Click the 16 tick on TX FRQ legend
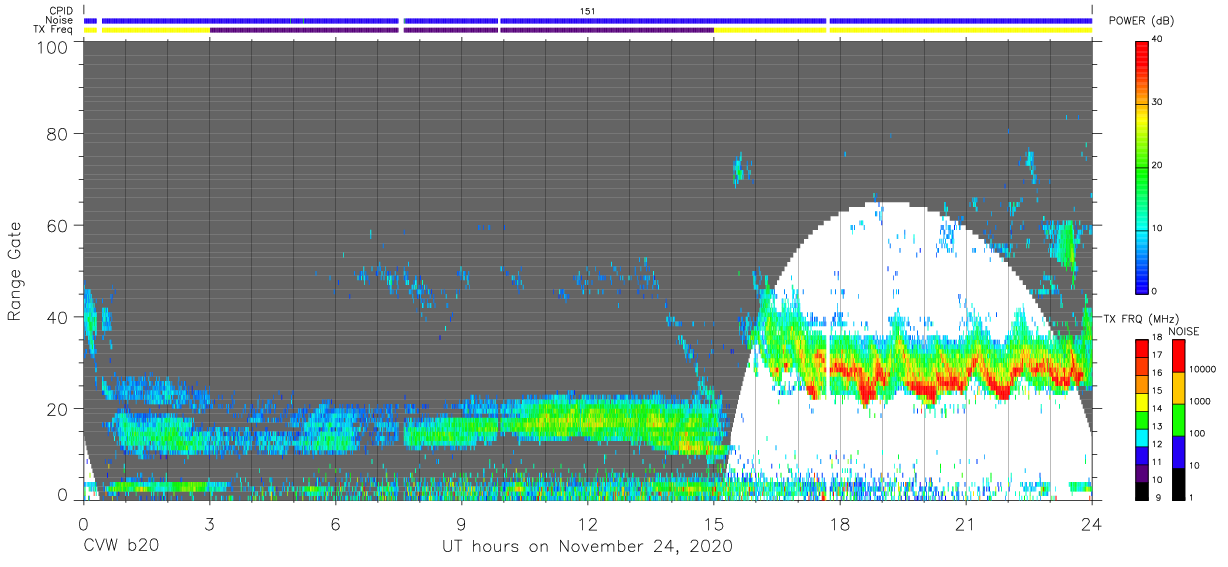Image resolution: width=1228 pixels, height=567 pixels. pyautogui.click(x=1156, y=372)
